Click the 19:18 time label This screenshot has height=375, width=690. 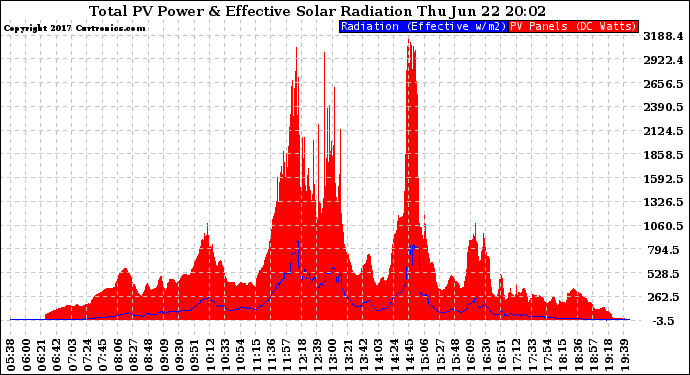pyautogui.click(x=608, y=355)
